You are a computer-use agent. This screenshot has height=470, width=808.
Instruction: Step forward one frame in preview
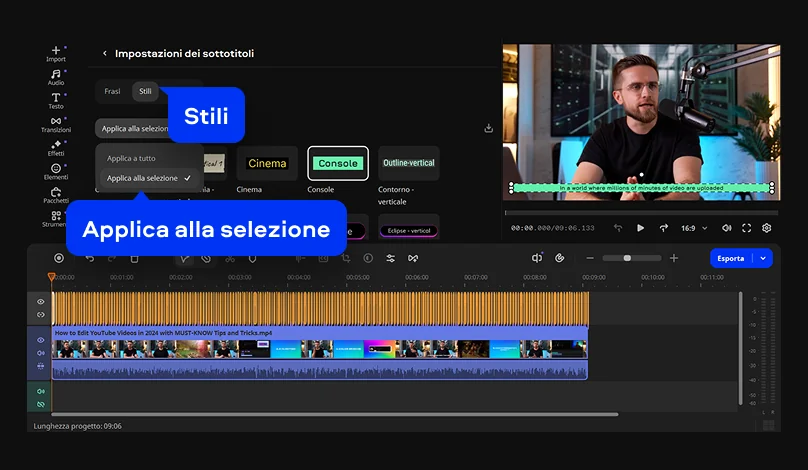click(663, 228)
